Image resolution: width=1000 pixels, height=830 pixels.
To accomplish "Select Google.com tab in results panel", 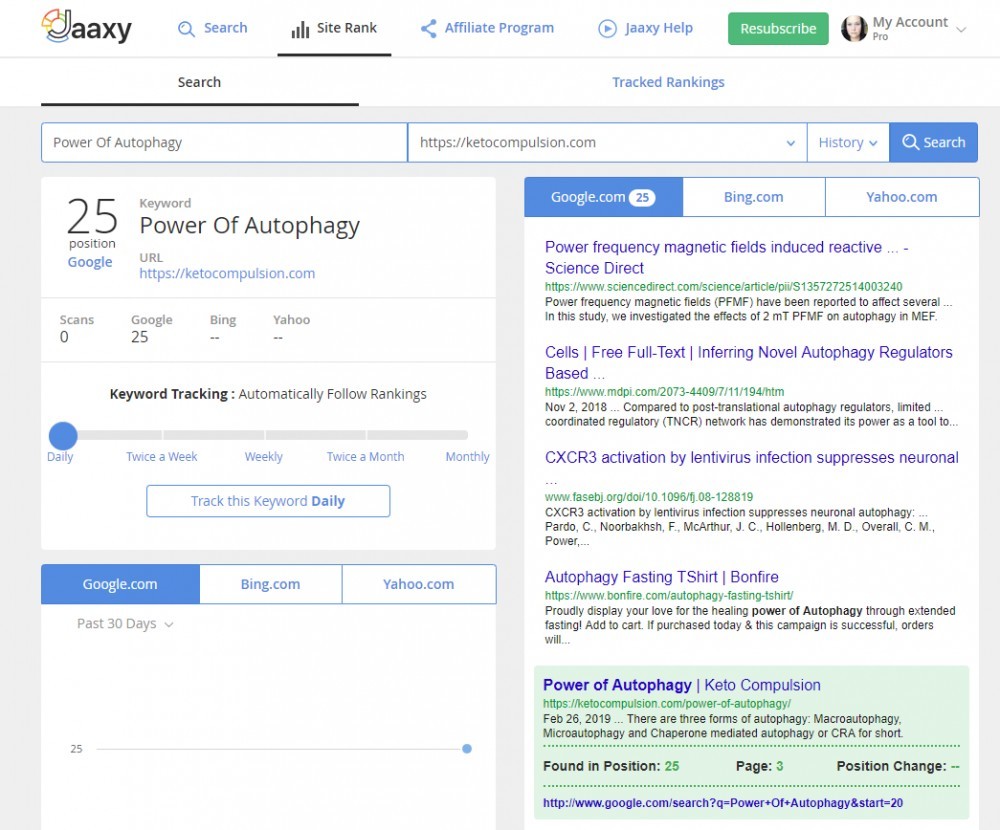I will coord(603,197).
